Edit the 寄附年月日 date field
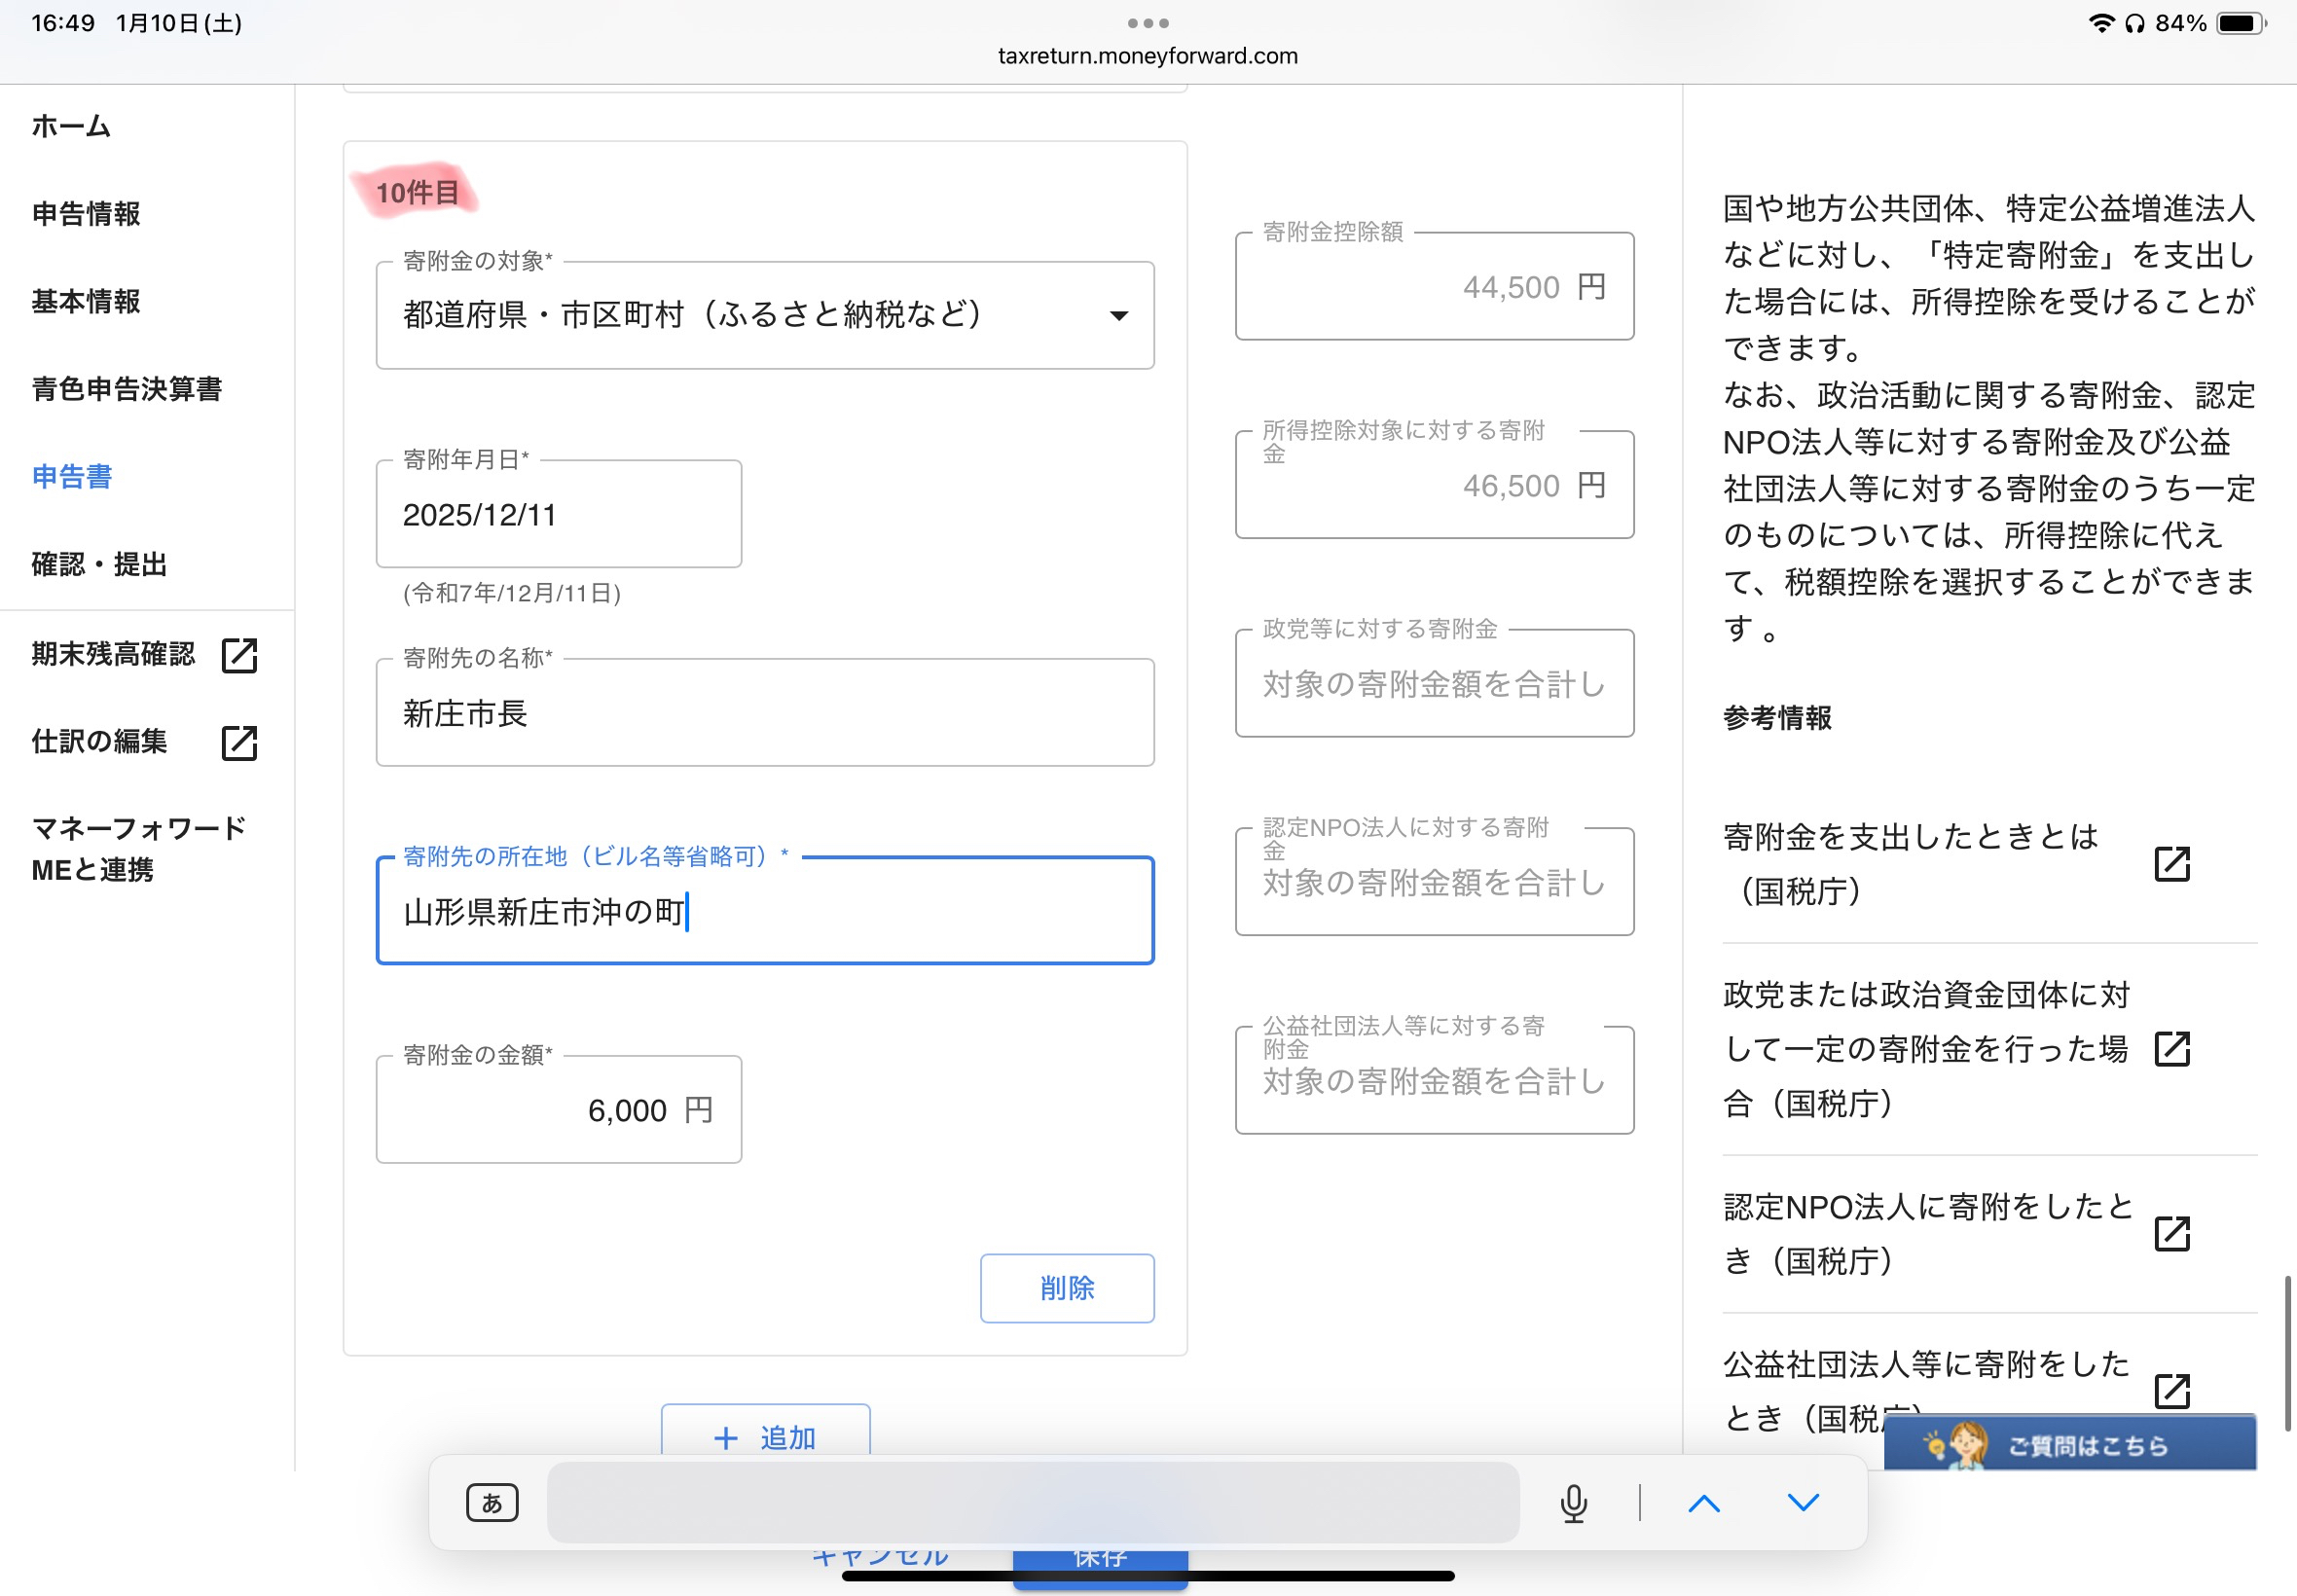Viewport: 2297px width, 1596px height. (x=559, y=515)
